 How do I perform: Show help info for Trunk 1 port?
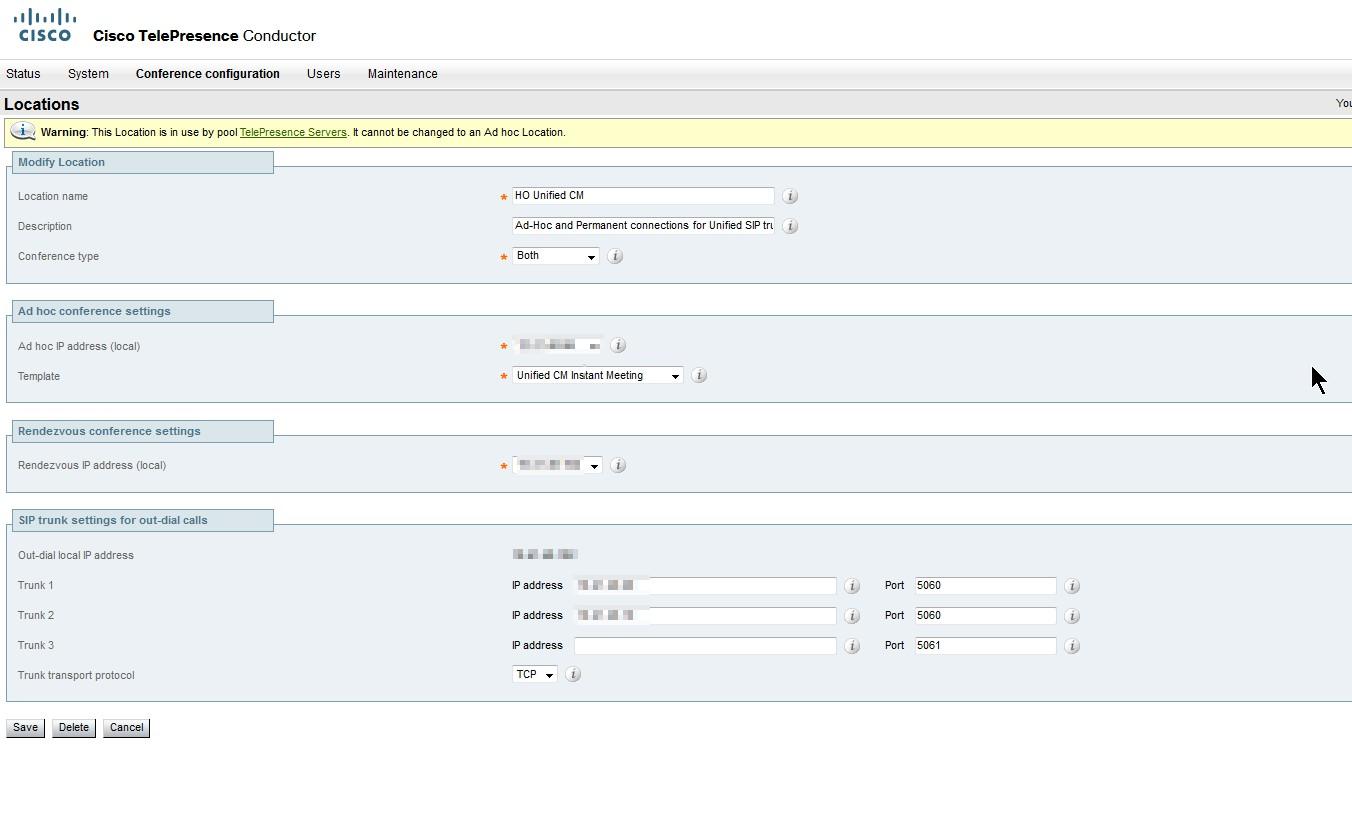point(1071,586)
